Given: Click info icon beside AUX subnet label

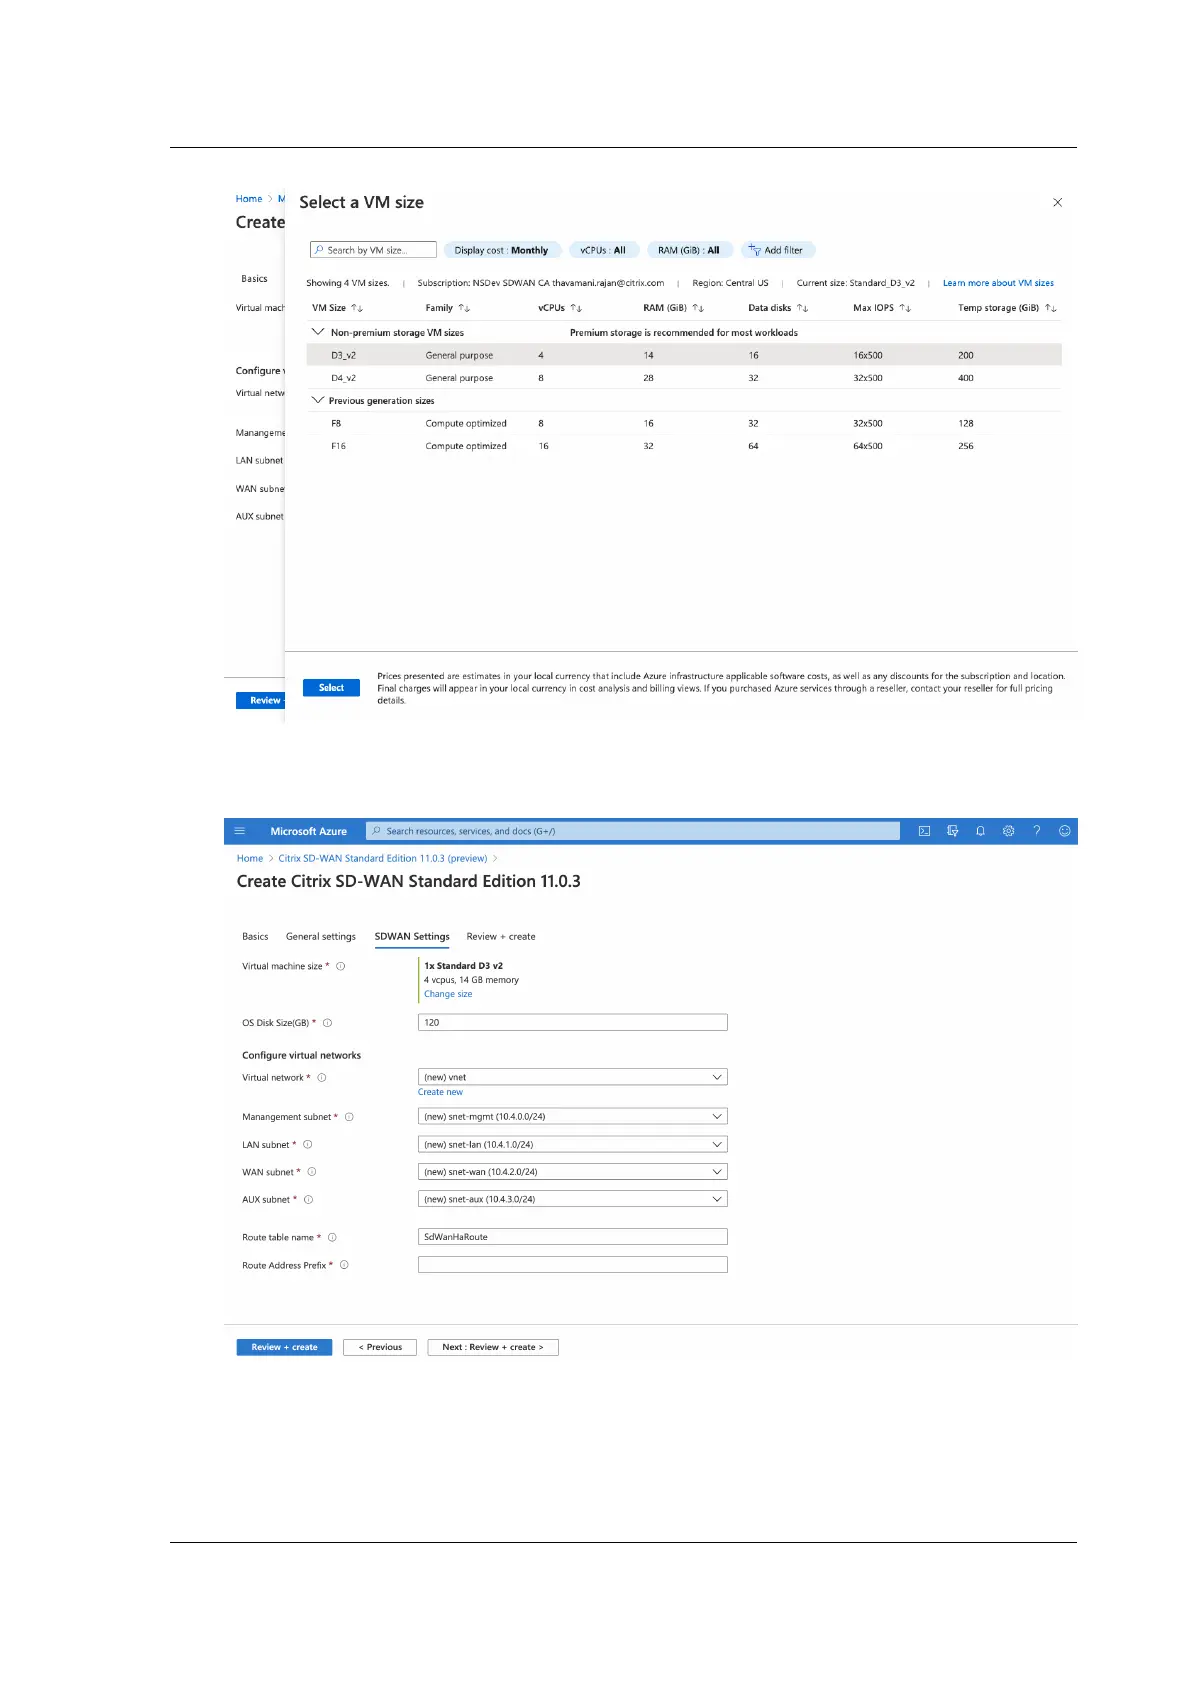Looking at the screenshot, I should point(308,1200).
